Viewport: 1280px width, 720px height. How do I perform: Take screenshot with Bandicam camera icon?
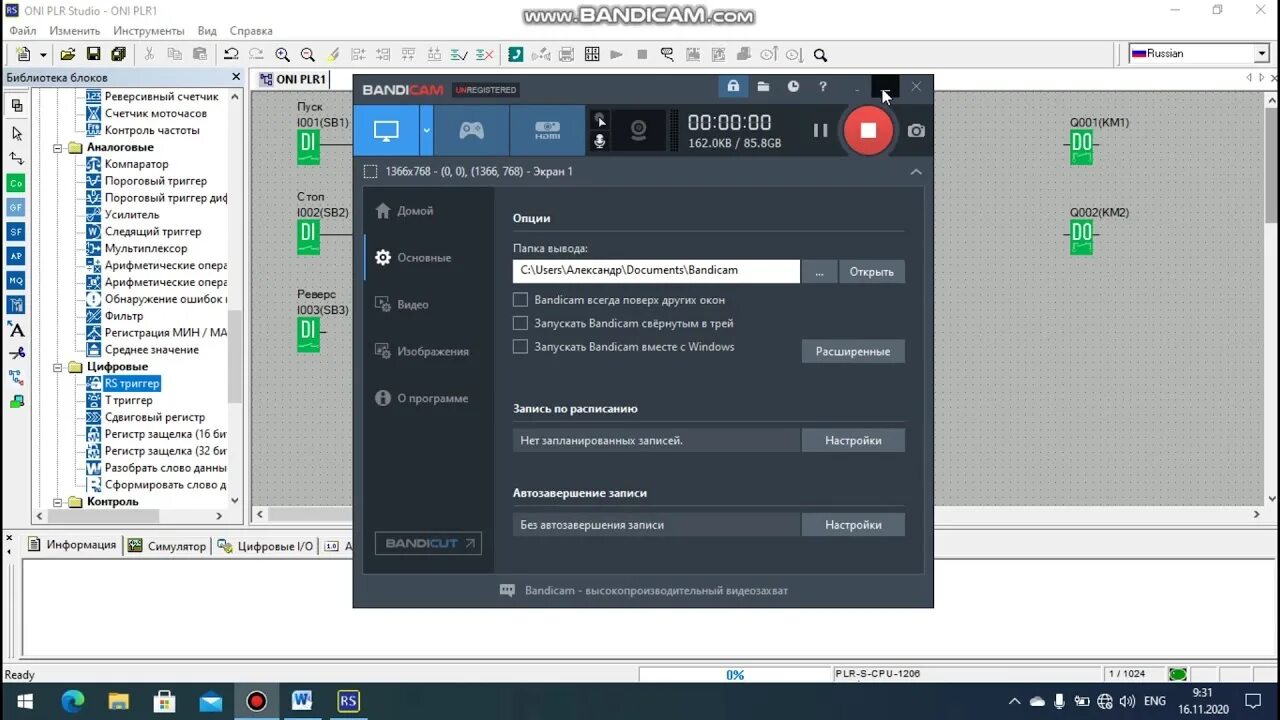[916, 130]
